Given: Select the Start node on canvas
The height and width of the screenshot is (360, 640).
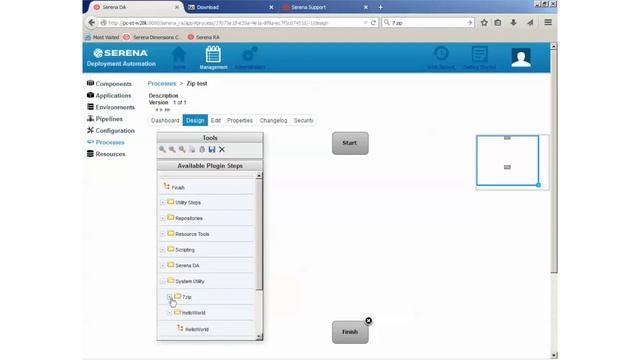Looking at the screenshot, I should tap(350, 143).
